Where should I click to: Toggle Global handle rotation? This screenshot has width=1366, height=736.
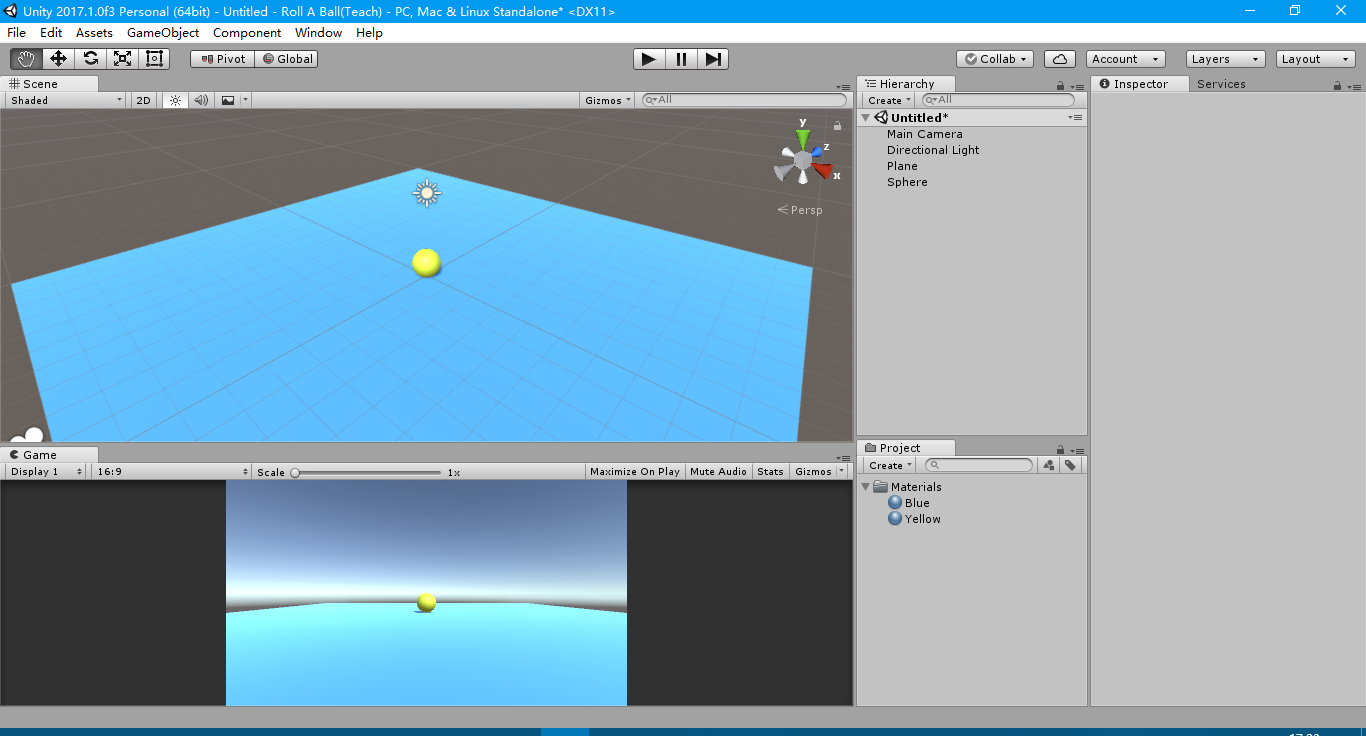pos(287,59)
